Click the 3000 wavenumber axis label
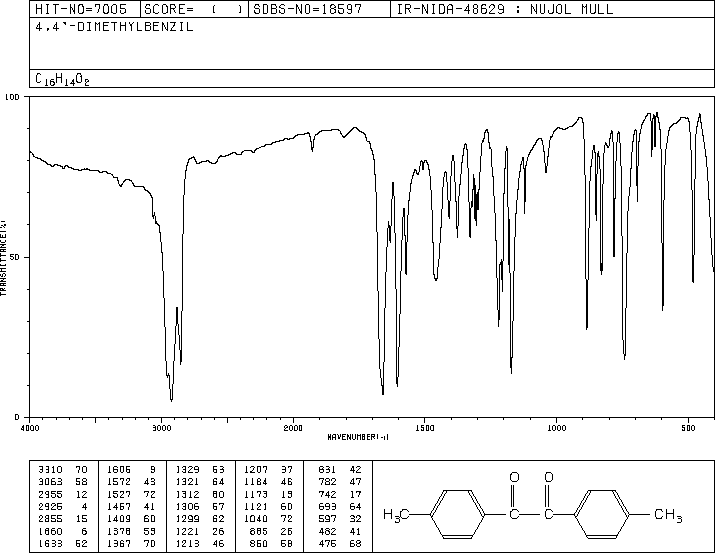Screen dimensions: 715x553 pos(161,428)
